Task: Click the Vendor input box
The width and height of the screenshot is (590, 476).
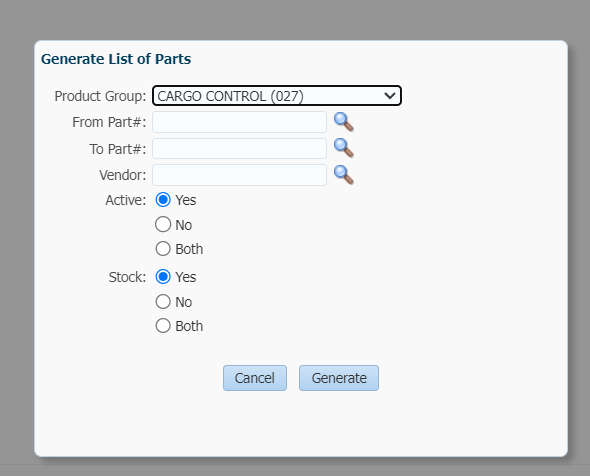Action: tap(239, 175)
